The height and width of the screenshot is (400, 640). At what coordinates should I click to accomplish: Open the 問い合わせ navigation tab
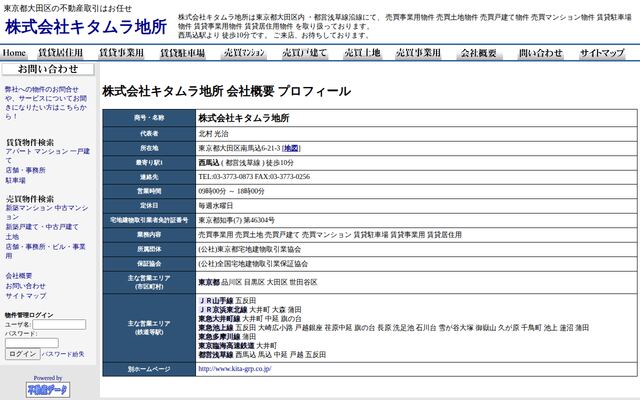point(541,53)
